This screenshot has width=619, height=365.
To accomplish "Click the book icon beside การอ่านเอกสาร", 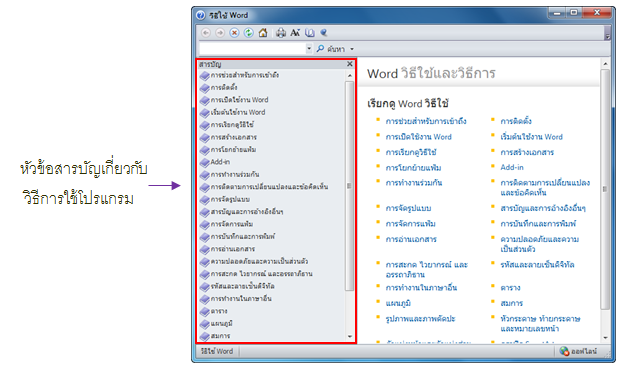I will click(x=204, y=249).
